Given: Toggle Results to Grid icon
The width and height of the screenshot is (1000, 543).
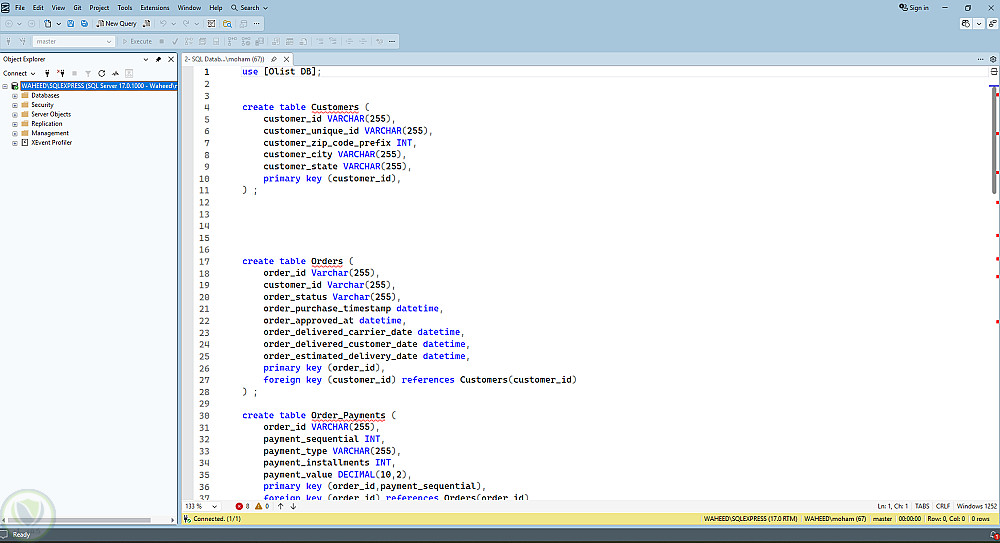Looking at the screenshot, I should [290, 41].
